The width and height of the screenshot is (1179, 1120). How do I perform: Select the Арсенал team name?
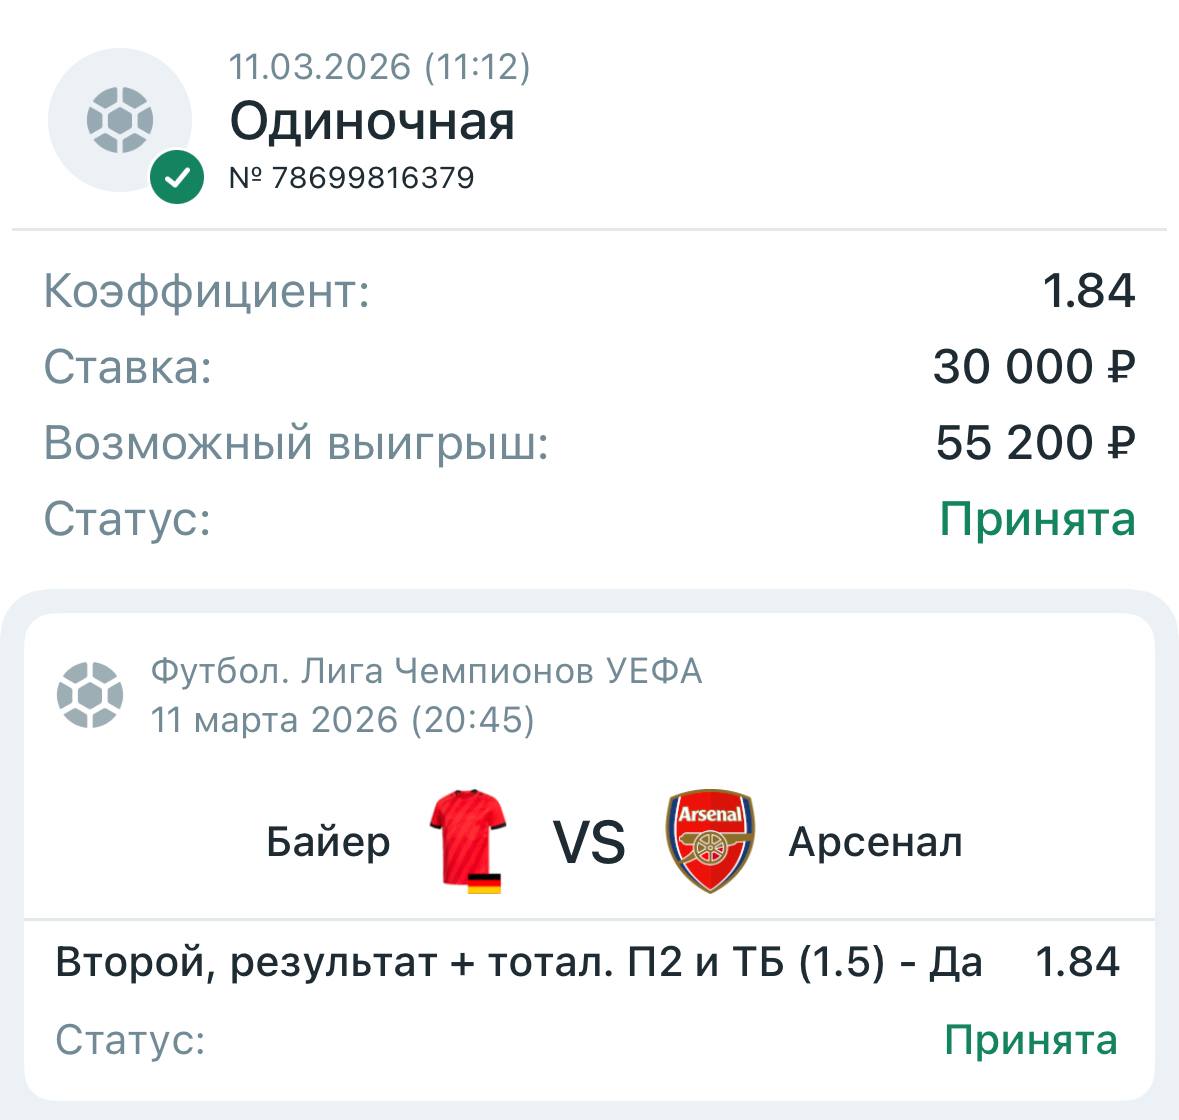[x=875, y=842]
